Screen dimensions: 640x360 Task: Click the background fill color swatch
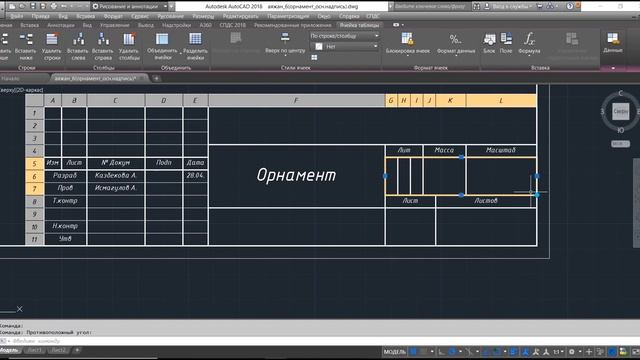(319, 47)
